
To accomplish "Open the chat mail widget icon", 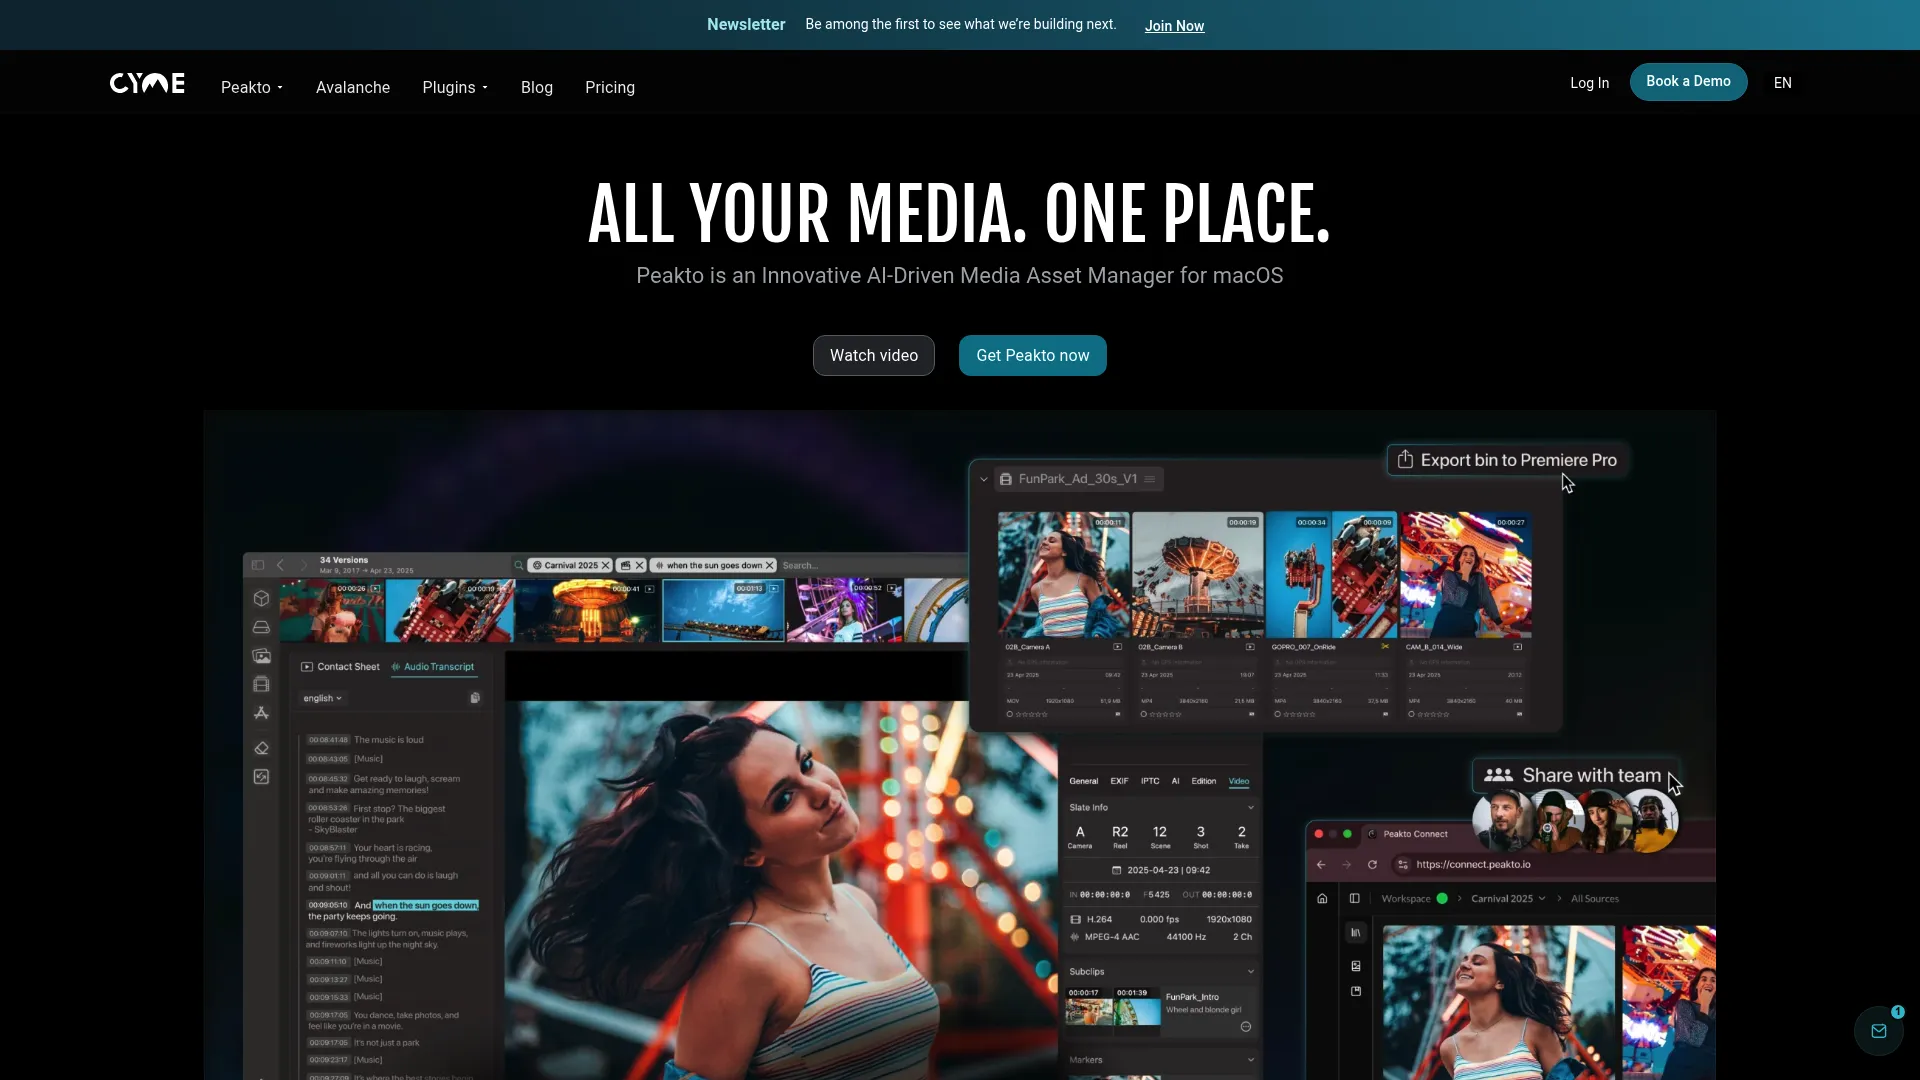I will (x=1879, y=1031).
